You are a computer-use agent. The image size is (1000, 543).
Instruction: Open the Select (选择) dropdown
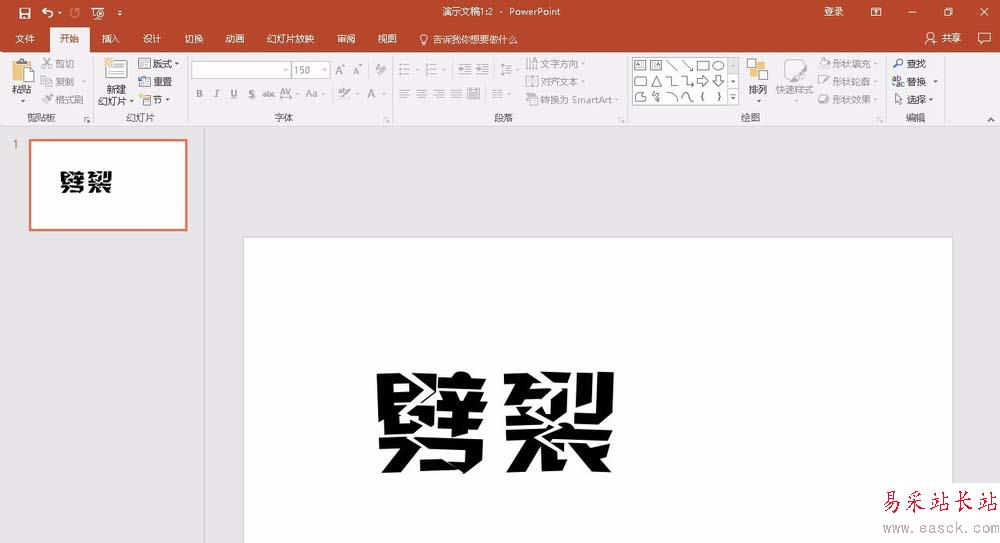(914, 100)
